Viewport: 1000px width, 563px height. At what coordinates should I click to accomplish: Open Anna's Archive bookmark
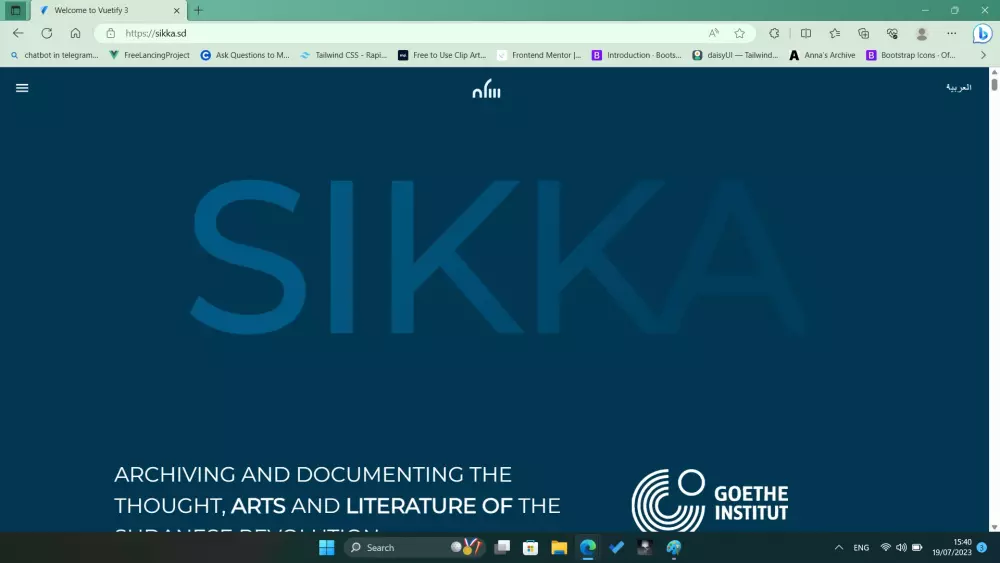click(x=822, y=55)
